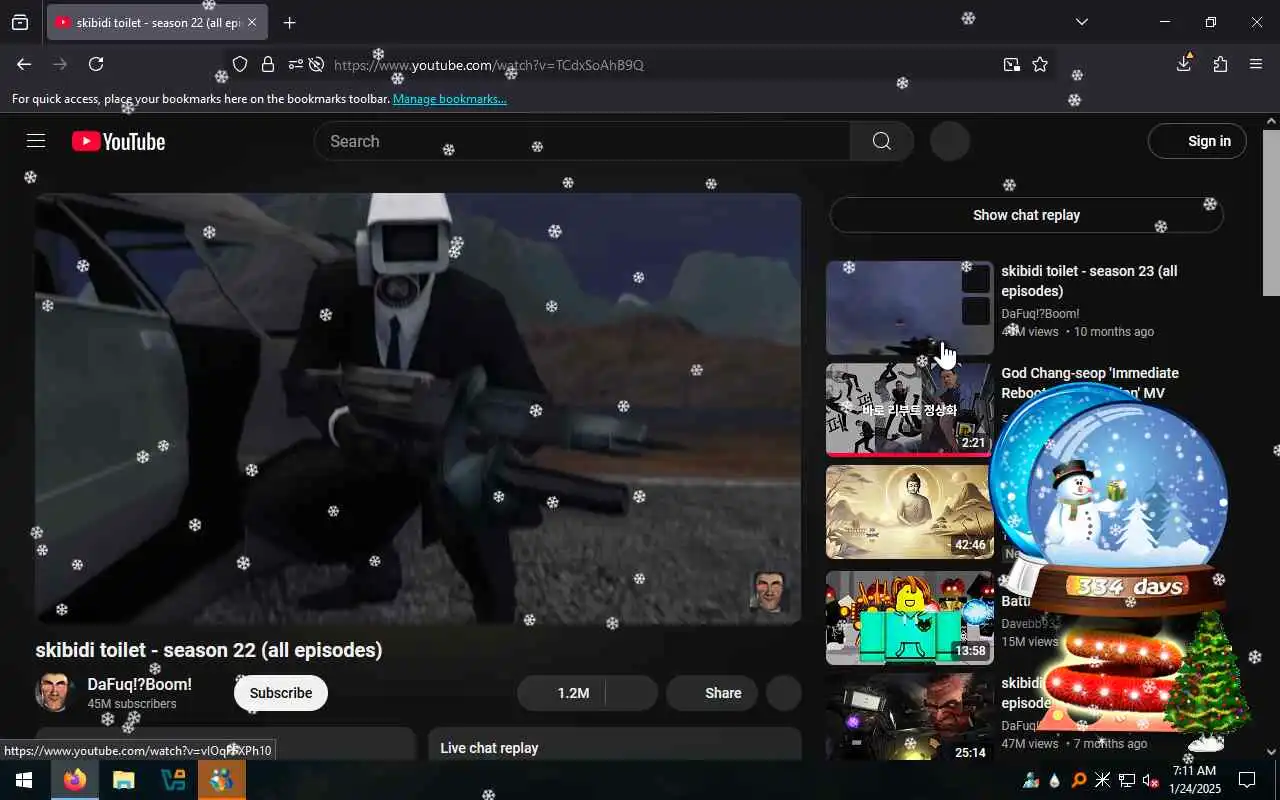Viewport: 1280px width, 800px height.
Task: Open DaFuq!?Boom! channel avatar
Action: pyautogui.click(x=55, y=692)
